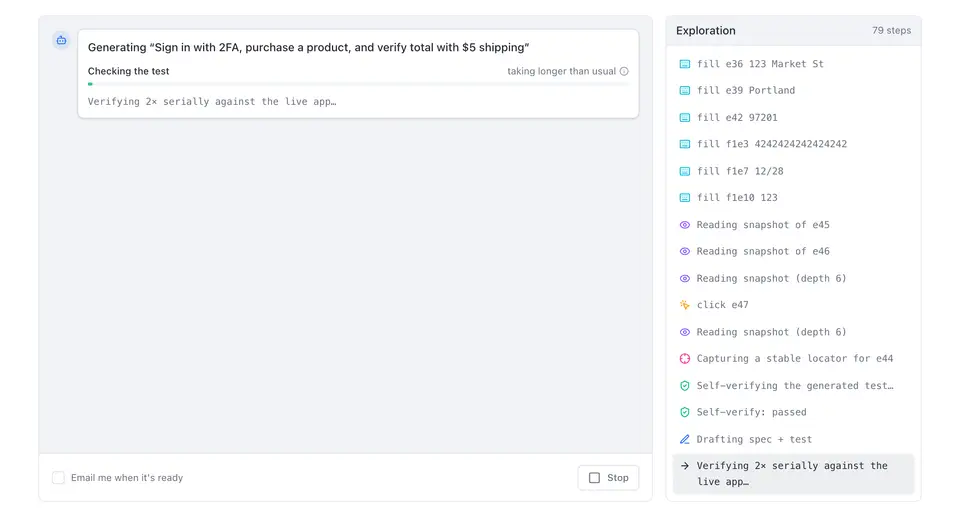Select the fill f1e7 12/28 step
This screenshot has width=960, height=521.
(793, 171)
